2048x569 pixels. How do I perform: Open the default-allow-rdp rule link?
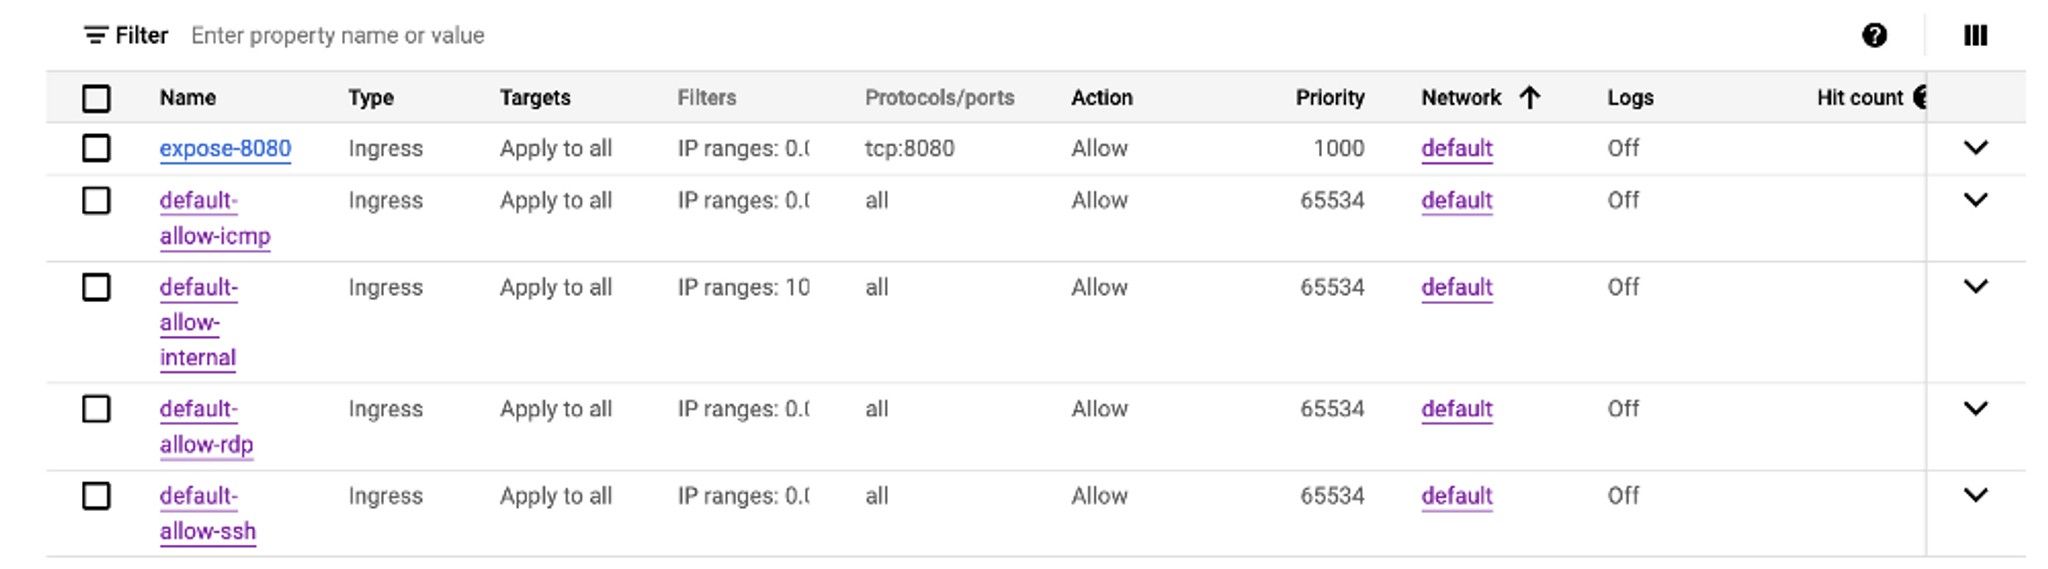click(x=206, y=427)
